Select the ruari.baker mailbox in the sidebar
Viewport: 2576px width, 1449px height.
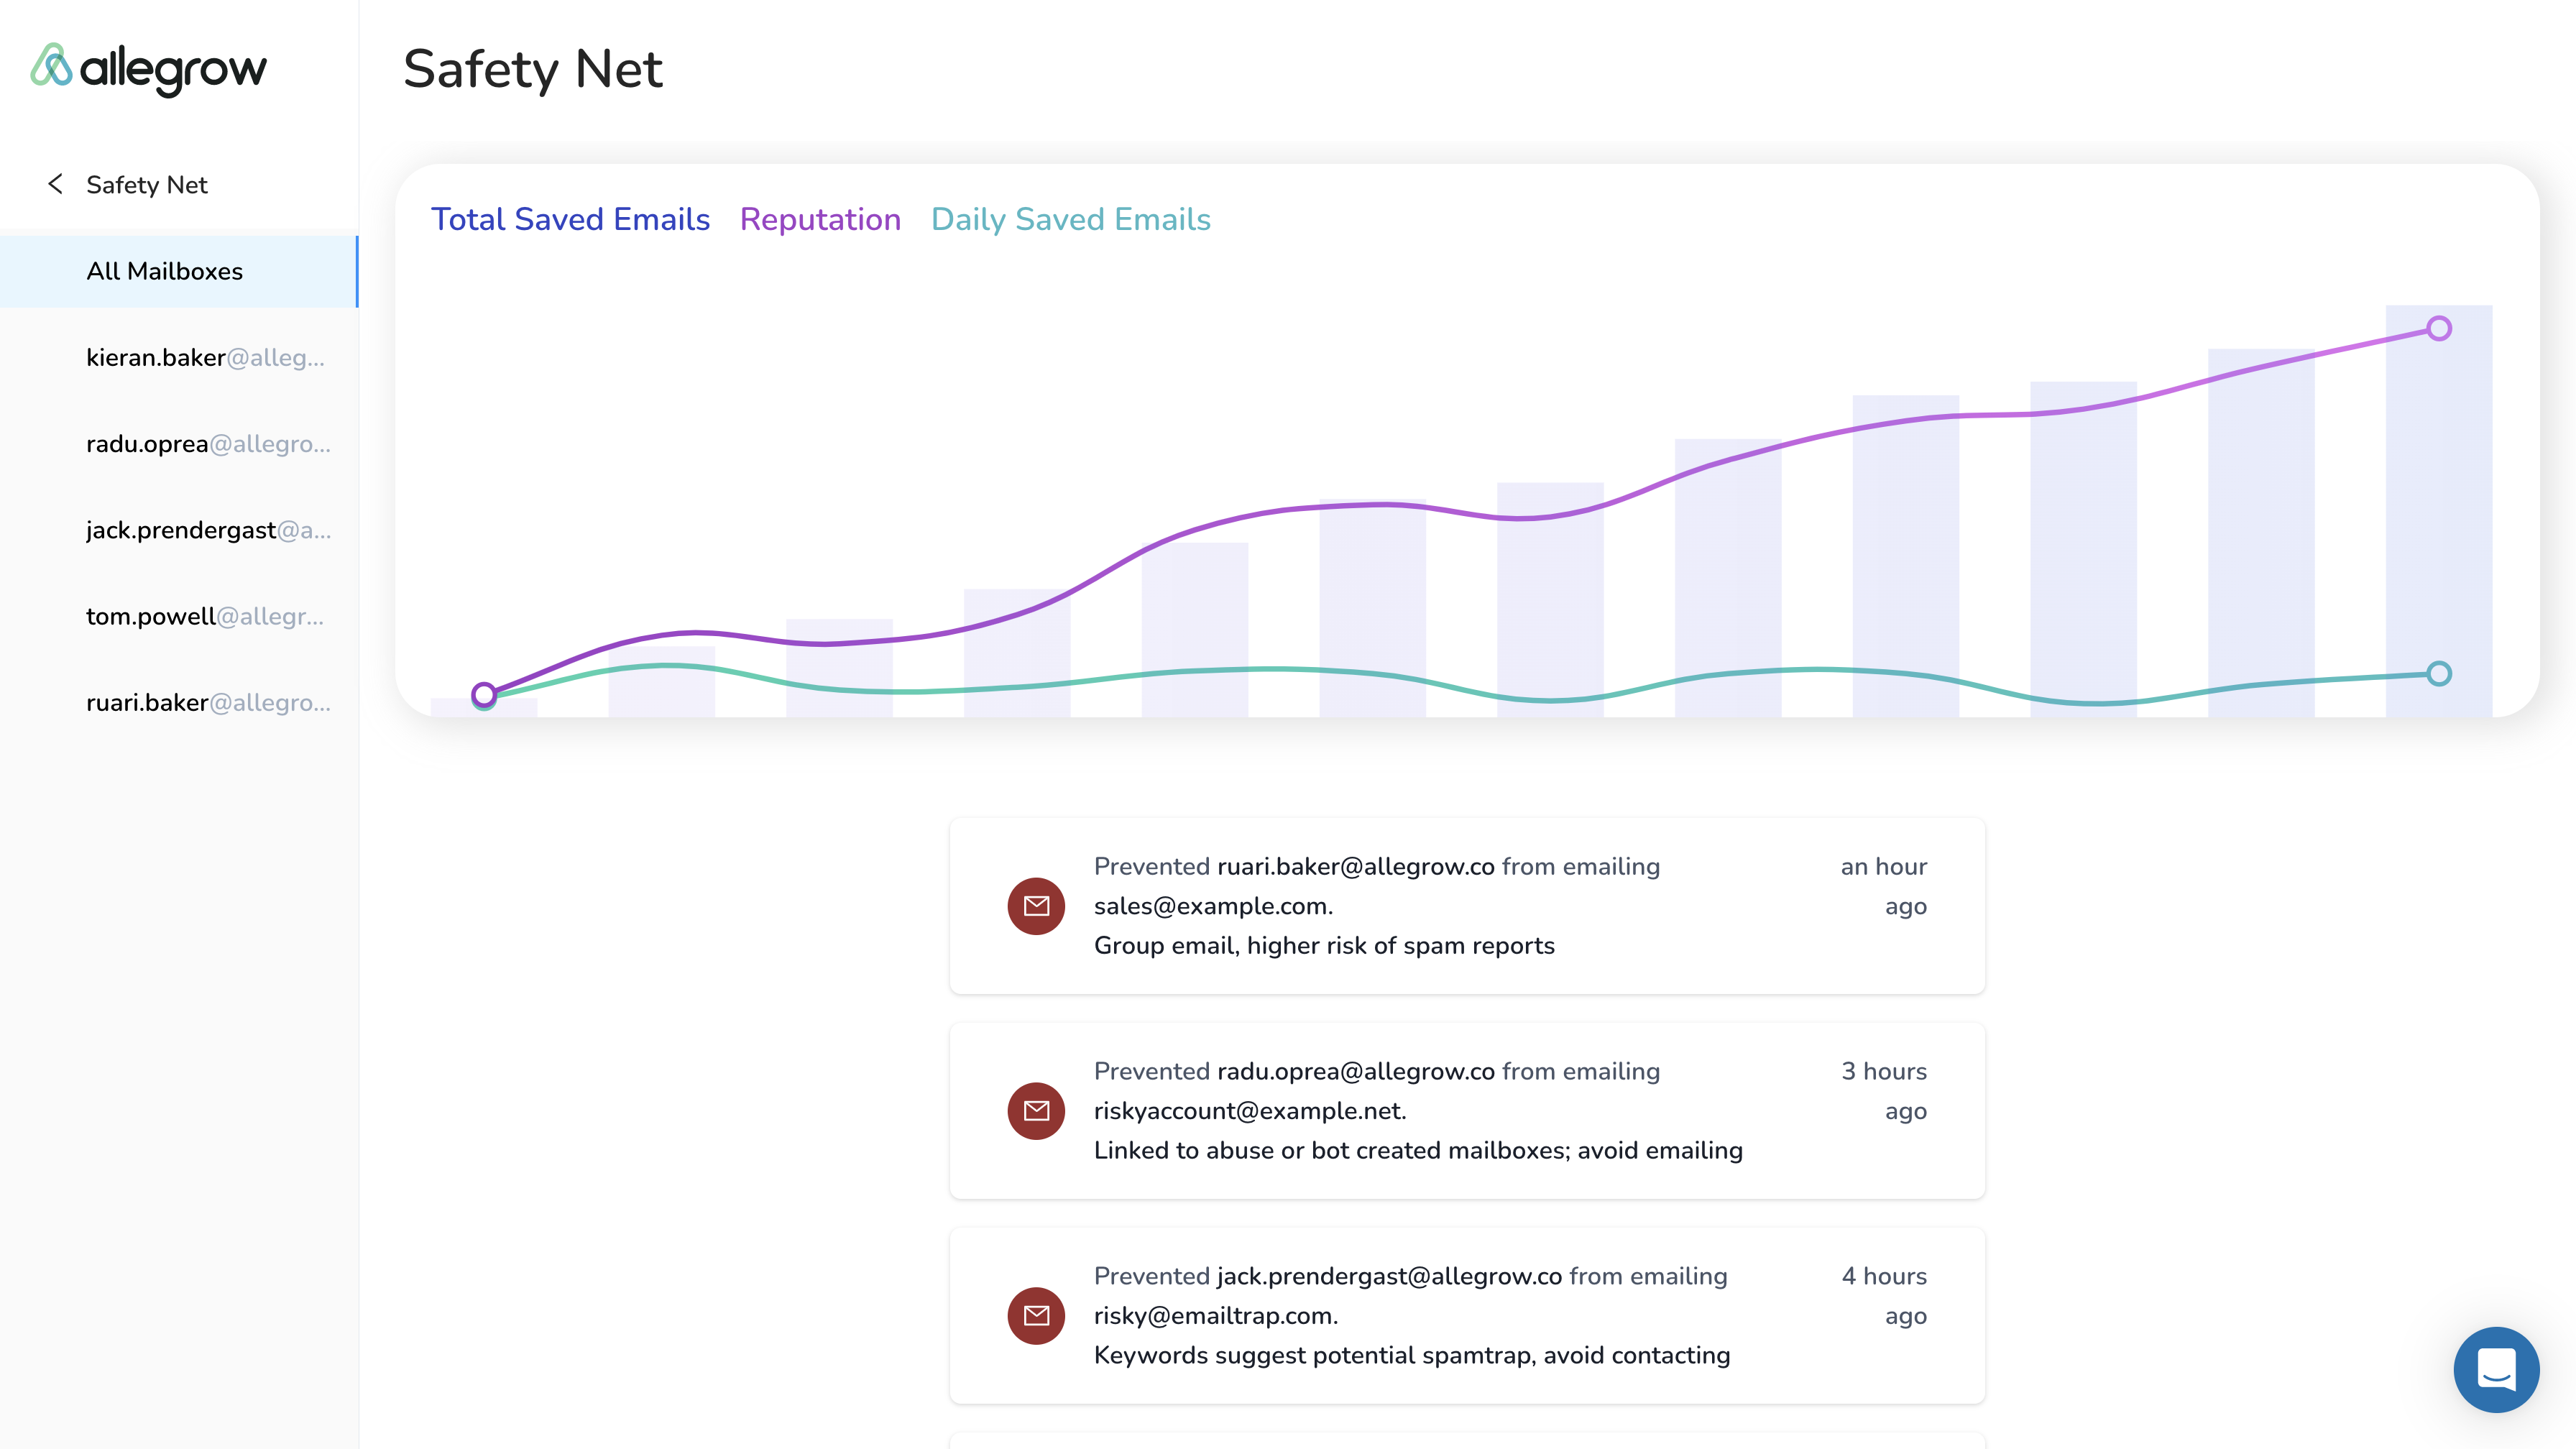(208, 703)
